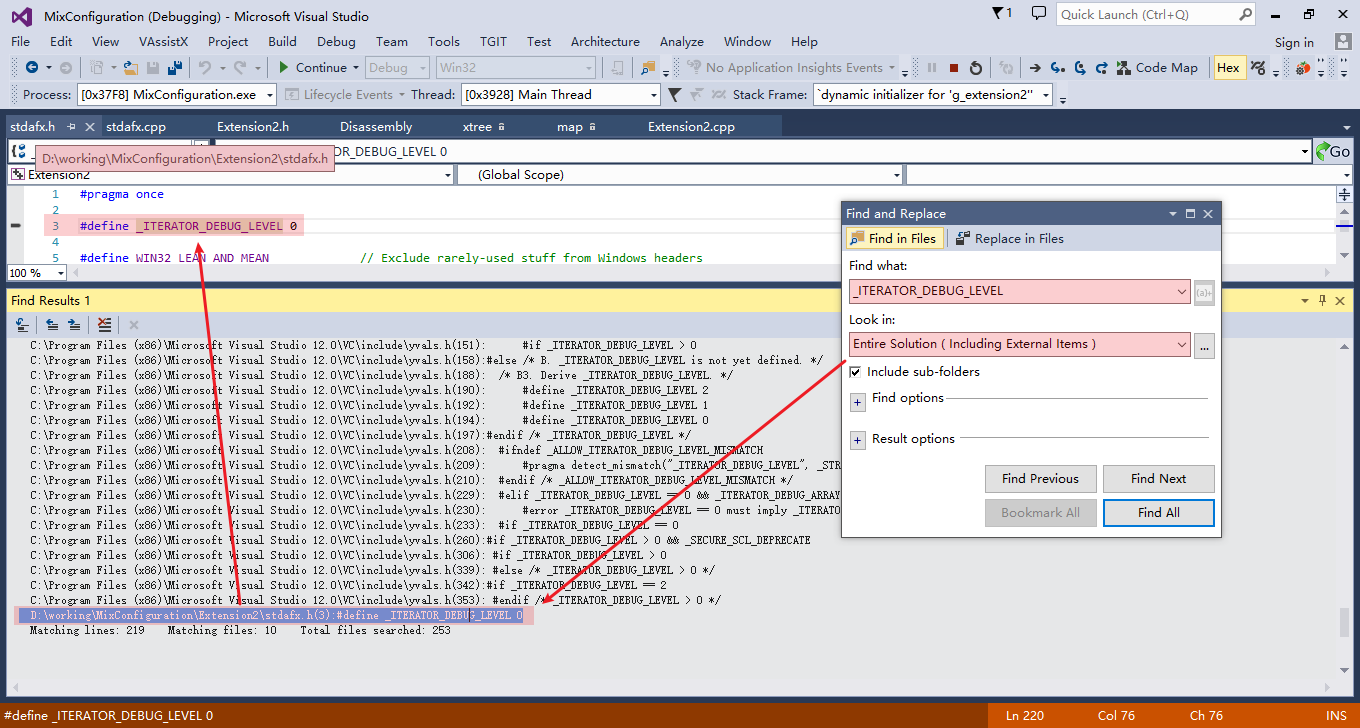Image resolution: width=1360 pixels, height=728 pixels.
Task: Expand the Find options section
Action: click(x=857, y=402)
